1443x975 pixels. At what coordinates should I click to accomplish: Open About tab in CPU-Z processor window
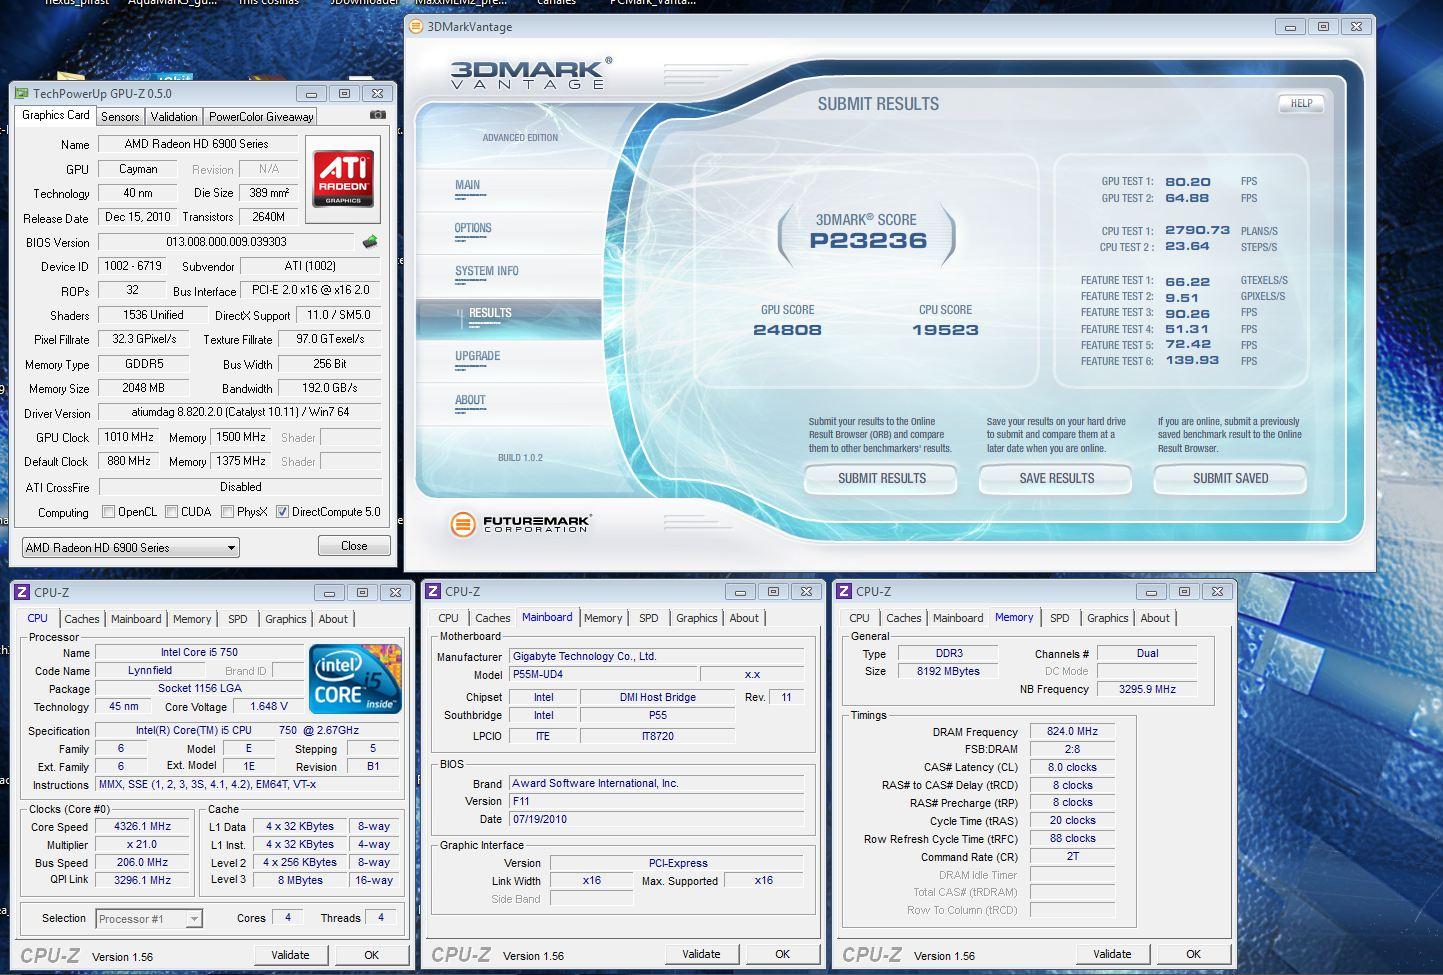333,619
